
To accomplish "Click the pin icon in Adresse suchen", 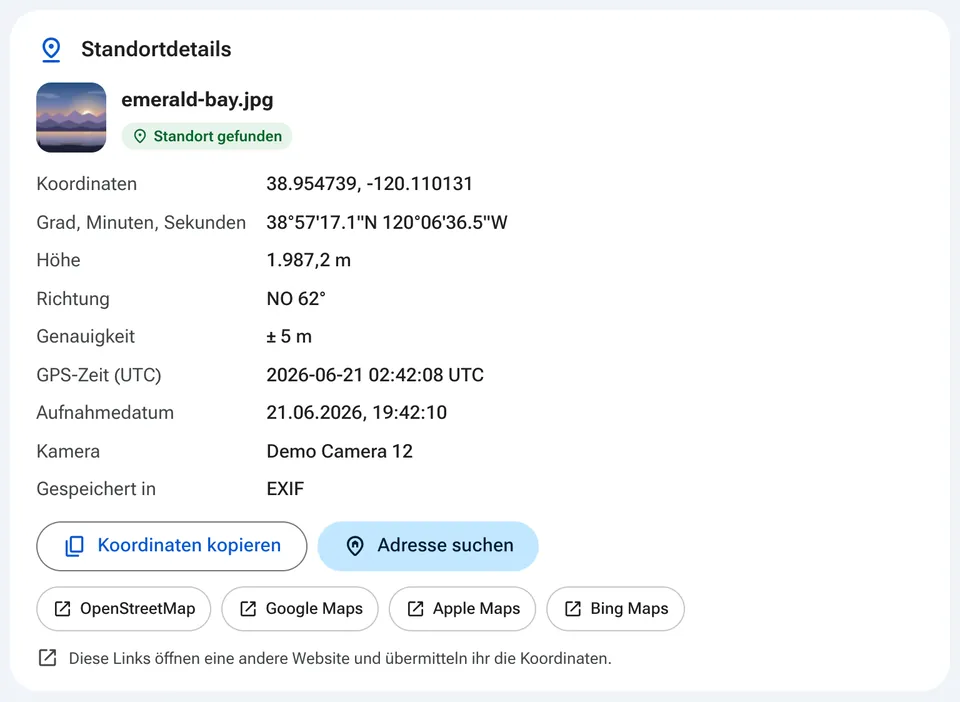I will pos(355,546).
